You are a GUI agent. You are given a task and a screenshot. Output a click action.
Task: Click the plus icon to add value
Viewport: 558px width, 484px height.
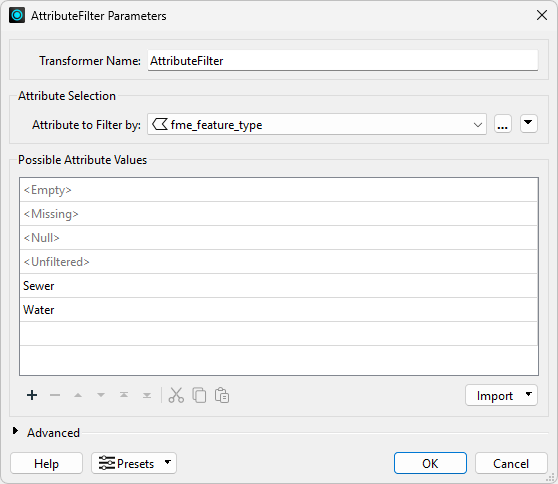[32, 395]
